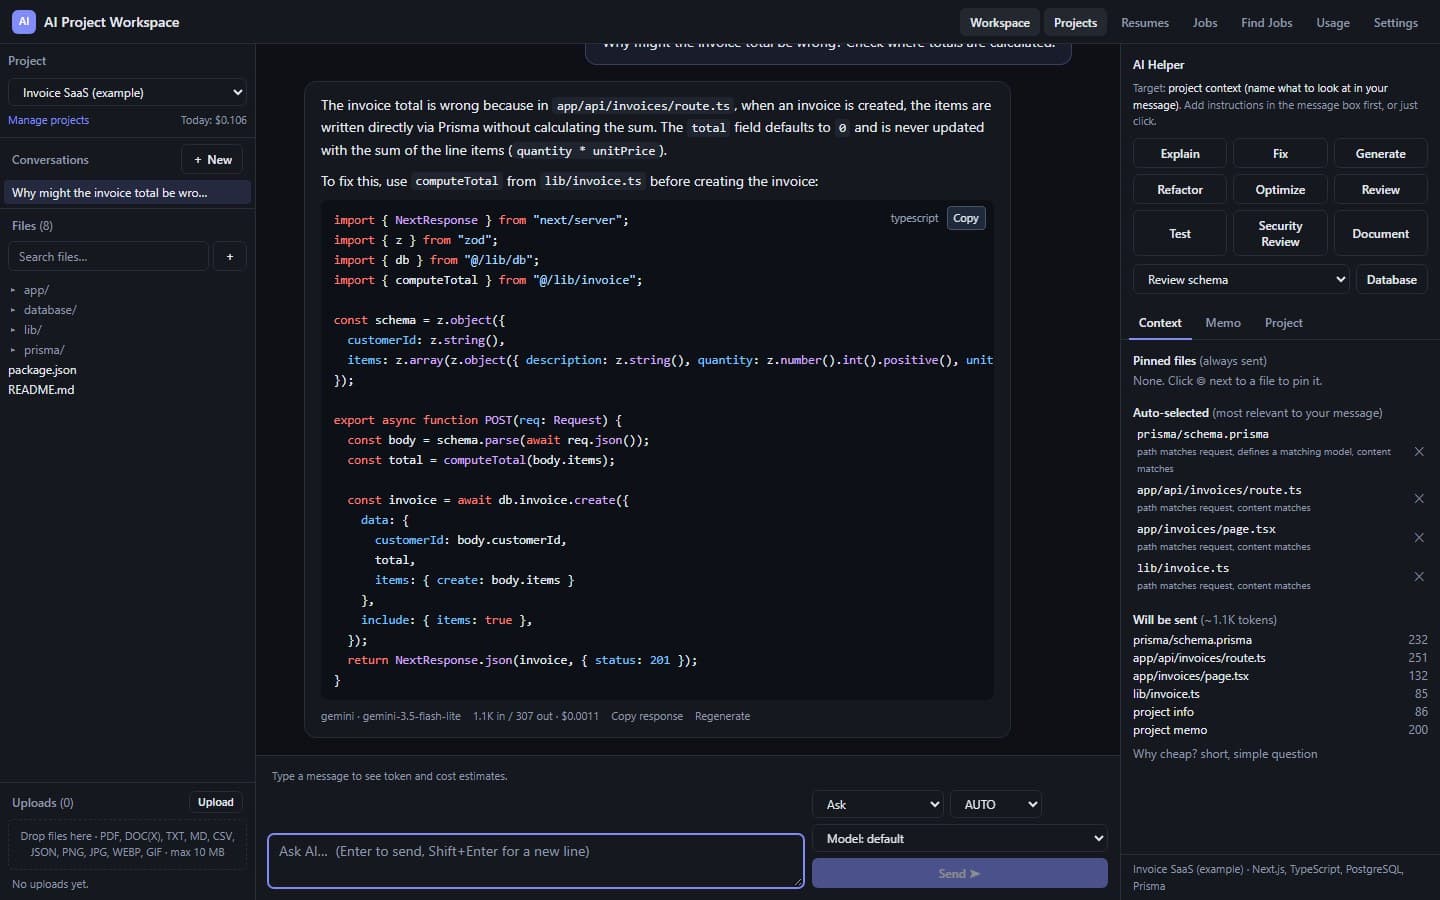
Task: Click the Upload button
Action: (x=216, y=802)
